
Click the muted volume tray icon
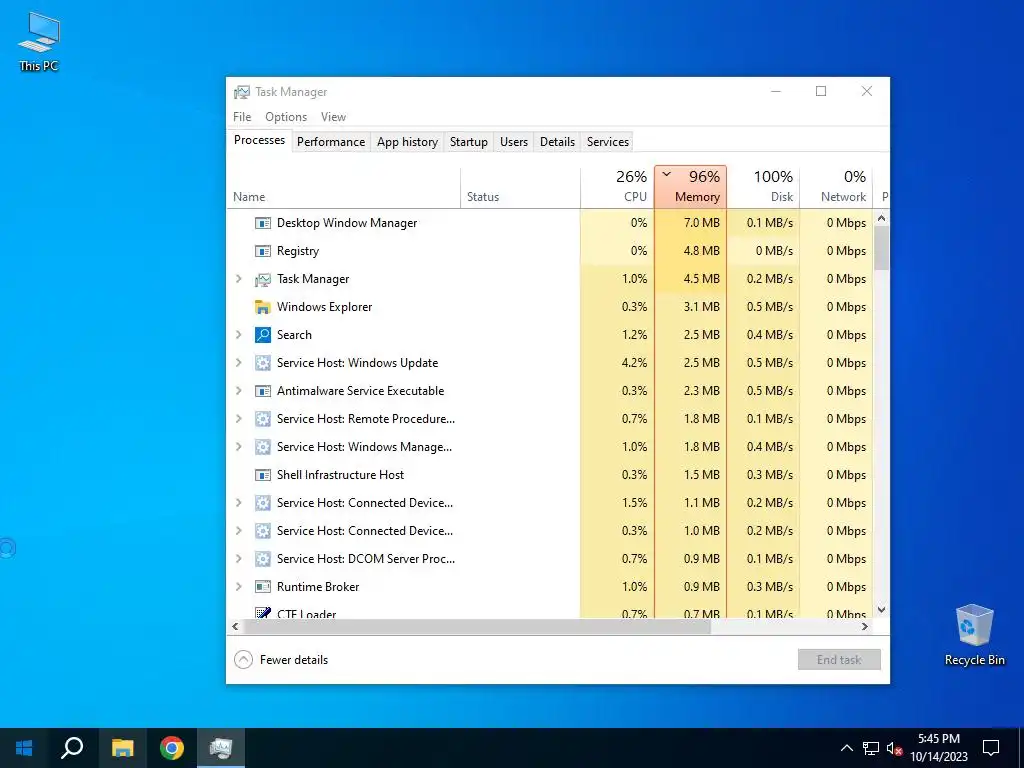click(895, 748)
